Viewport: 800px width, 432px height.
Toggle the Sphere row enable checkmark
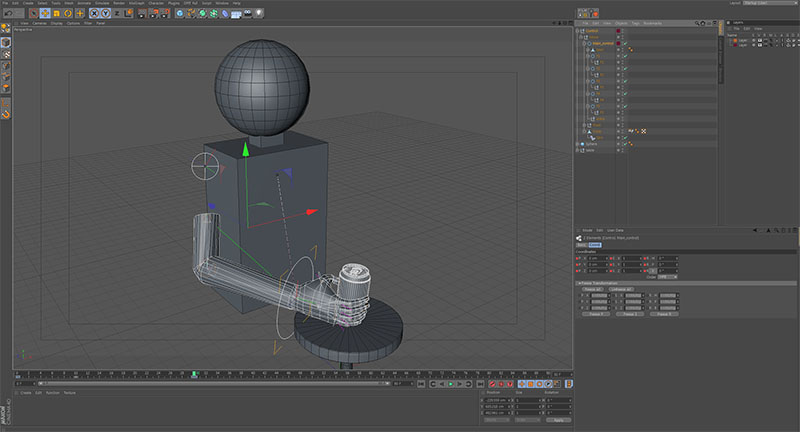coord(624,144)
